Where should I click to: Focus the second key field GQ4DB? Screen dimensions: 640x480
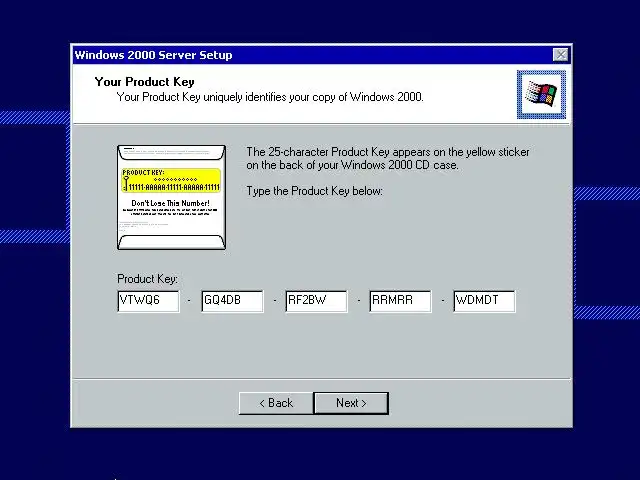[x=233, y=301]
